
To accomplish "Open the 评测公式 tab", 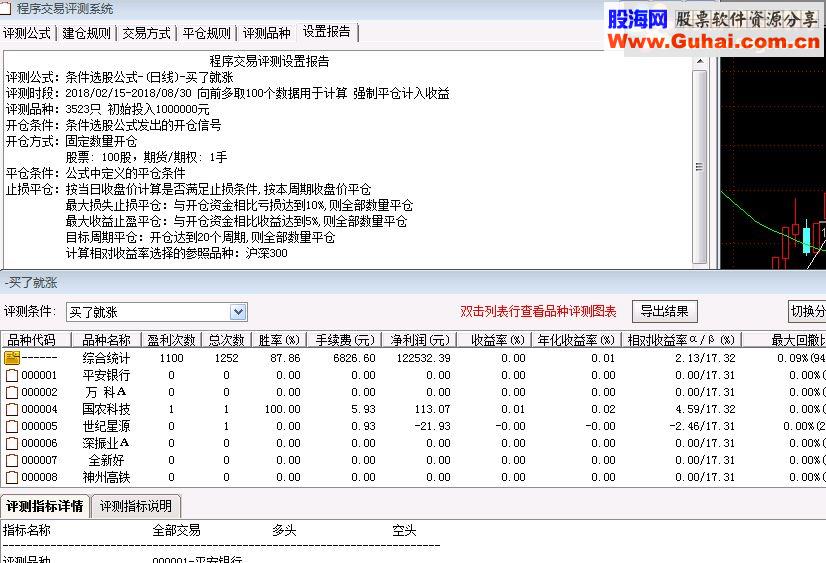I will pos(27,33).
